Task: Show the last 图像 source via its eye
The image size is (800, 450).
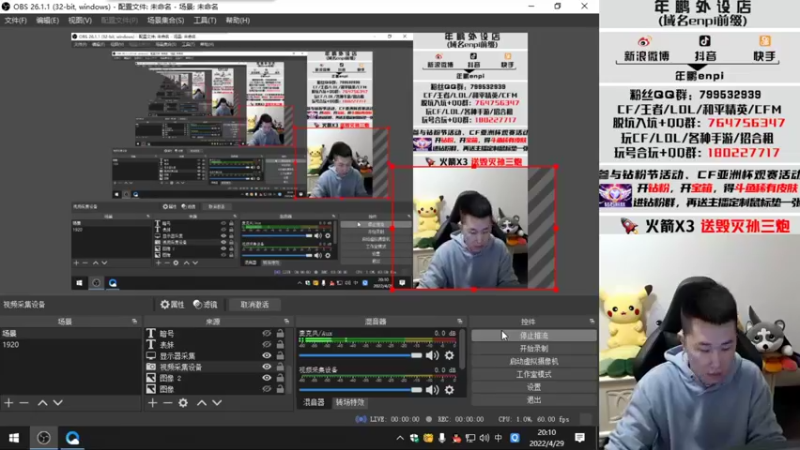Action: [266, 389]
